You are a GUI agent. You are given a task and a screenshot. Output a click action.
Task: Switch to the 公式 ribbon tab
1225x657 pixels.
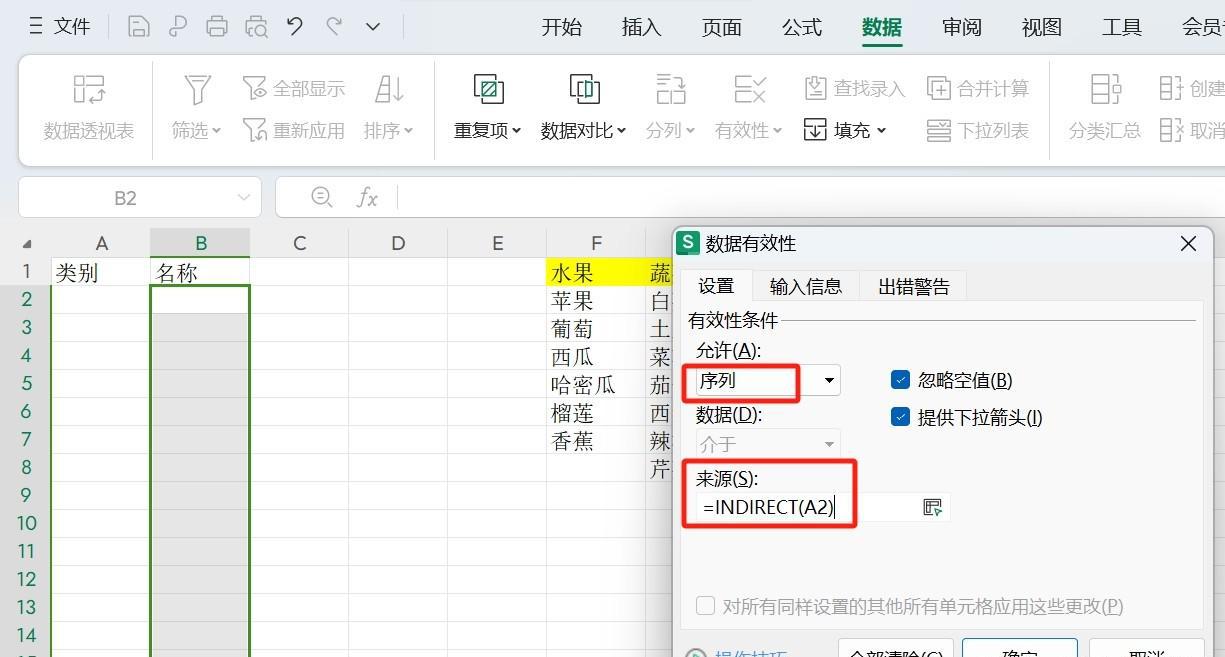(802, 28)
